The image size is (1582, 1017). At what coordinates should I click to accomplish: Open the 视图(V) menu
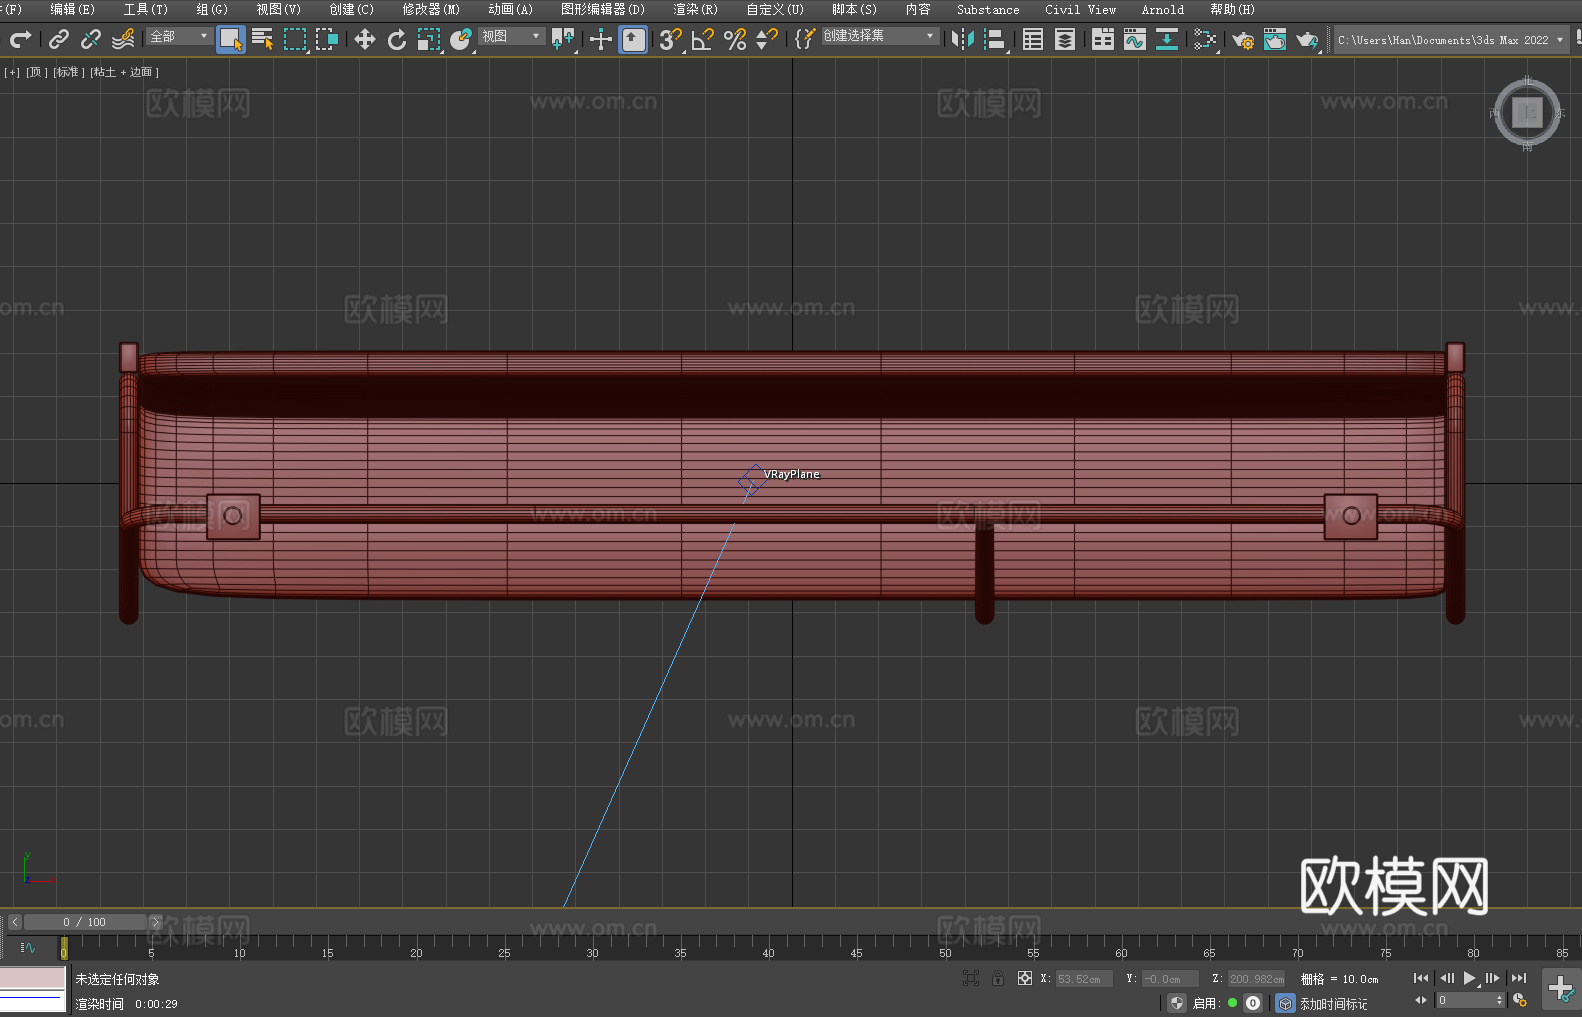coord(278,9)
